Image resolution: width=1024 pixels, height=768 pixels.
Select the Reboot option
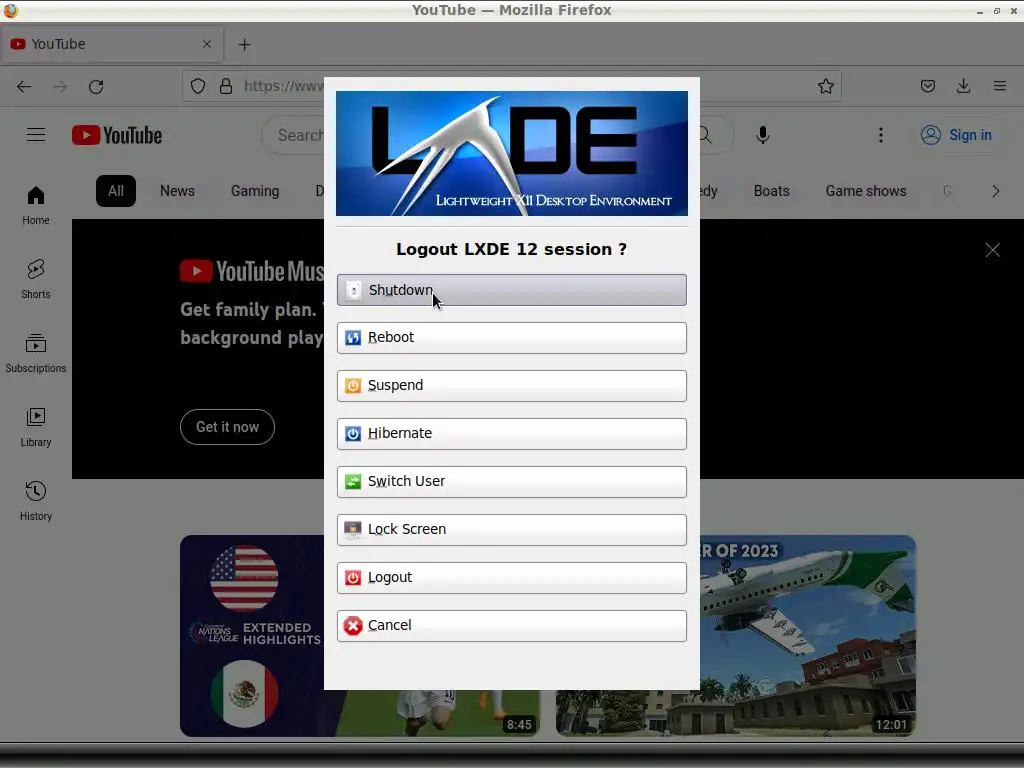click(511, 338)
